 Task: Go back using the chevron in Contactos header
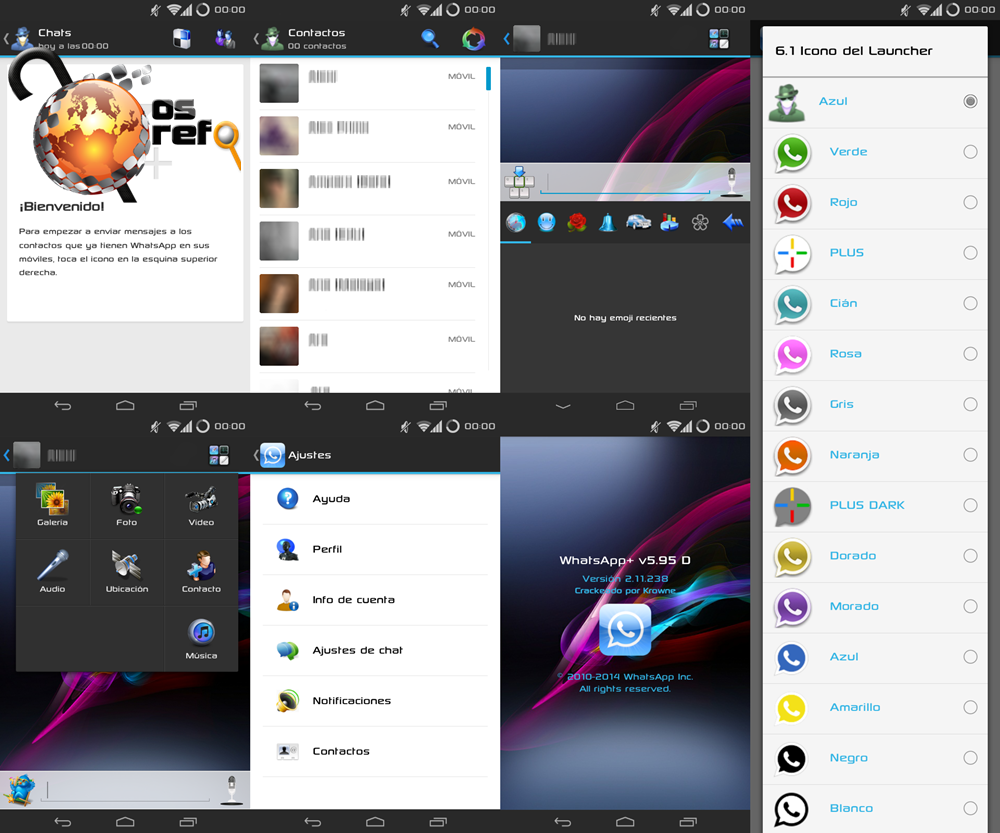tap(256, 39)
